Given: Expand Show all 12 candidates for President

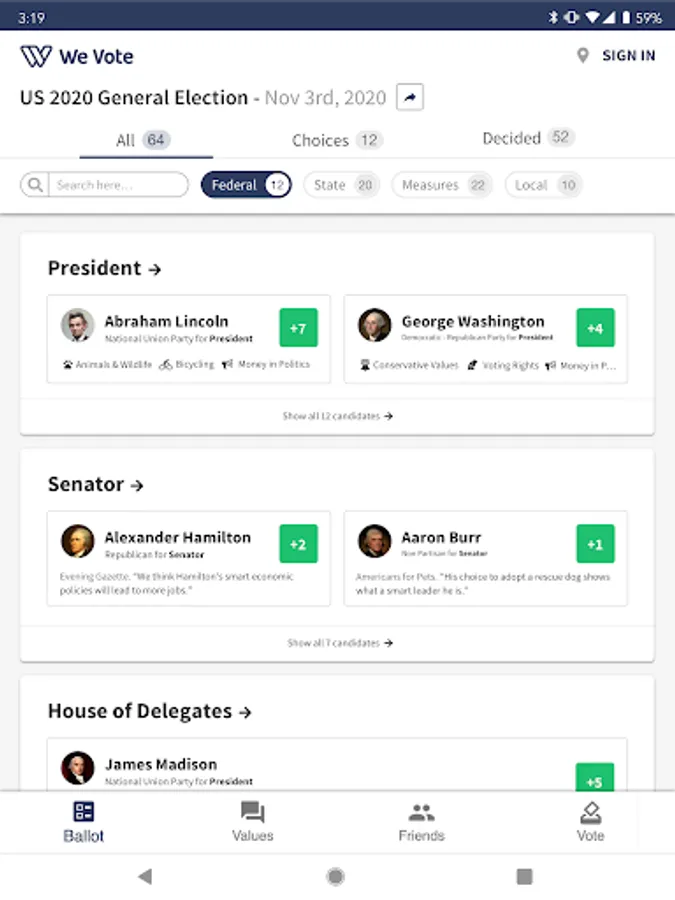Looking at the screenshot, I should coord(337,416).
